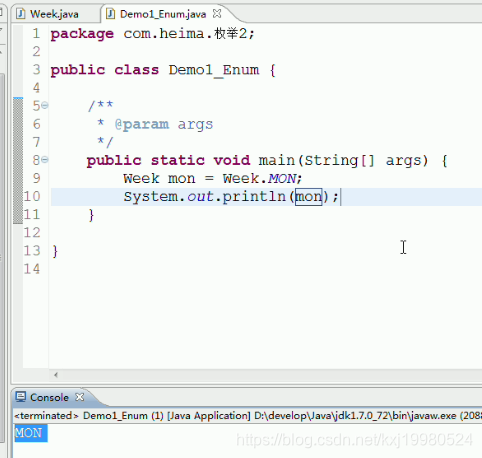Click the Java file icon on Week.java tab
The height and width of the screenshot is (458, 482).
[21, 14]
